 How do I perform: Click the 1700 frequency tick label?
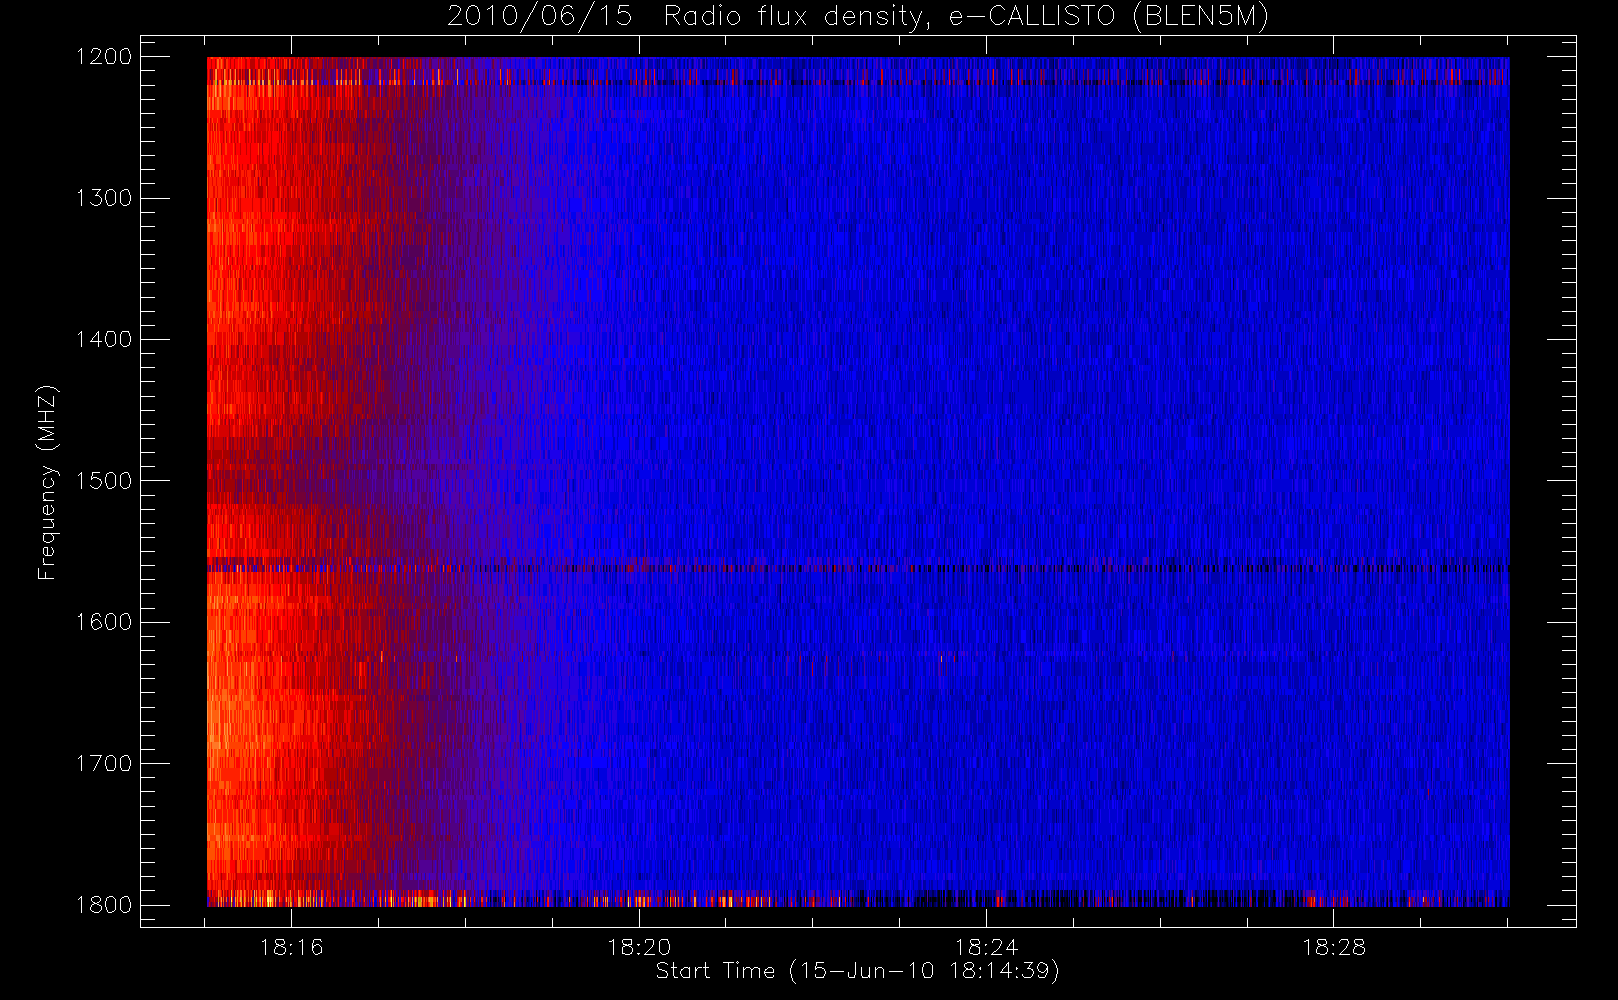coord(104,764)
